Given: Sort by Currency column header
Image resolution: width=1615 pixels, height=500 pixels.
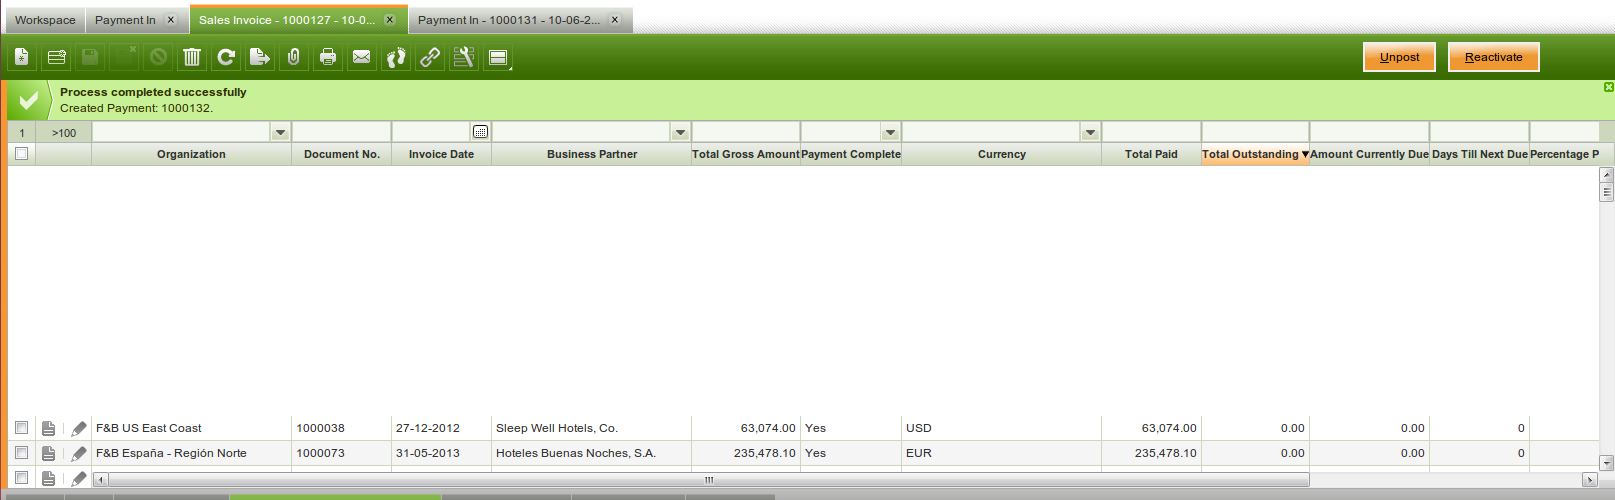Looking at the screenshot, I should pos(1002,154).
